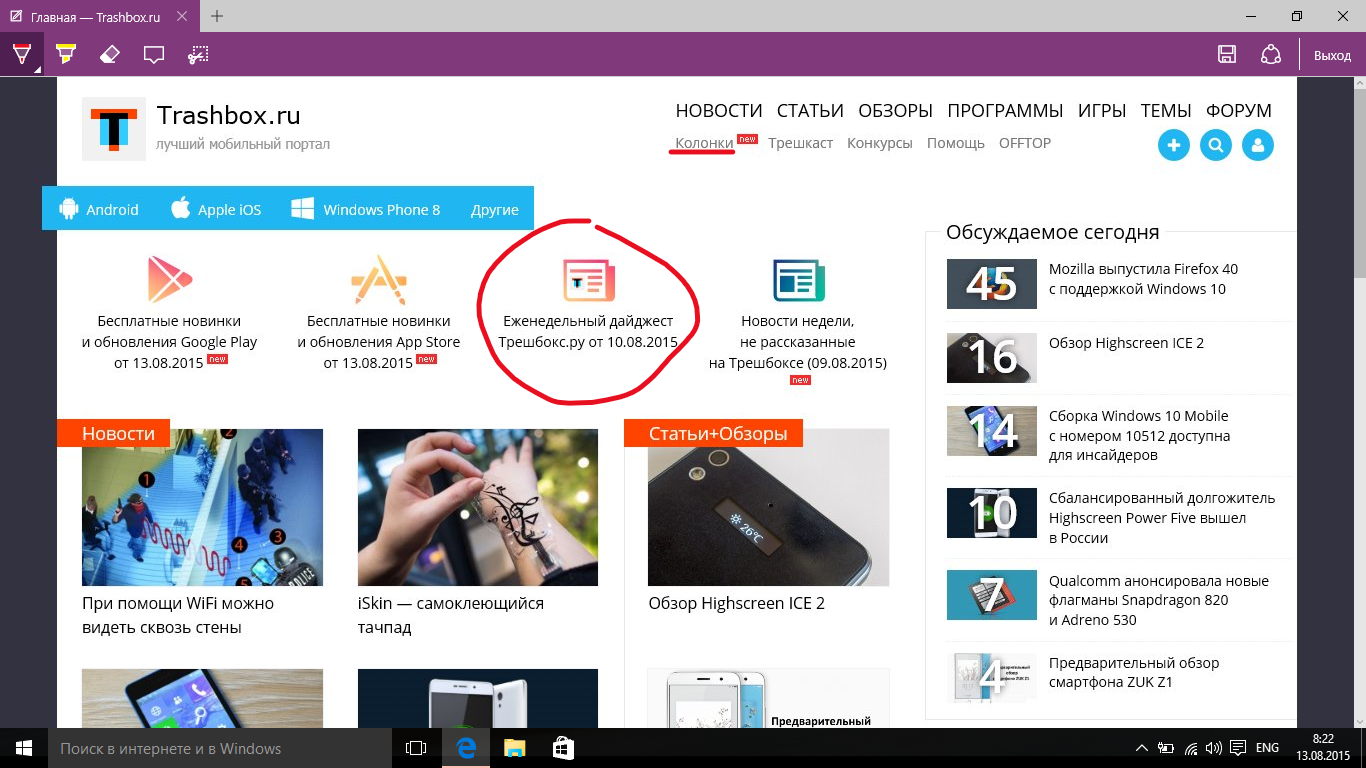Image resolution: width=1366 pixels, height=768 pixels.
Task: Open the WiFi through-walls article thumbnail
Action: 202,507
